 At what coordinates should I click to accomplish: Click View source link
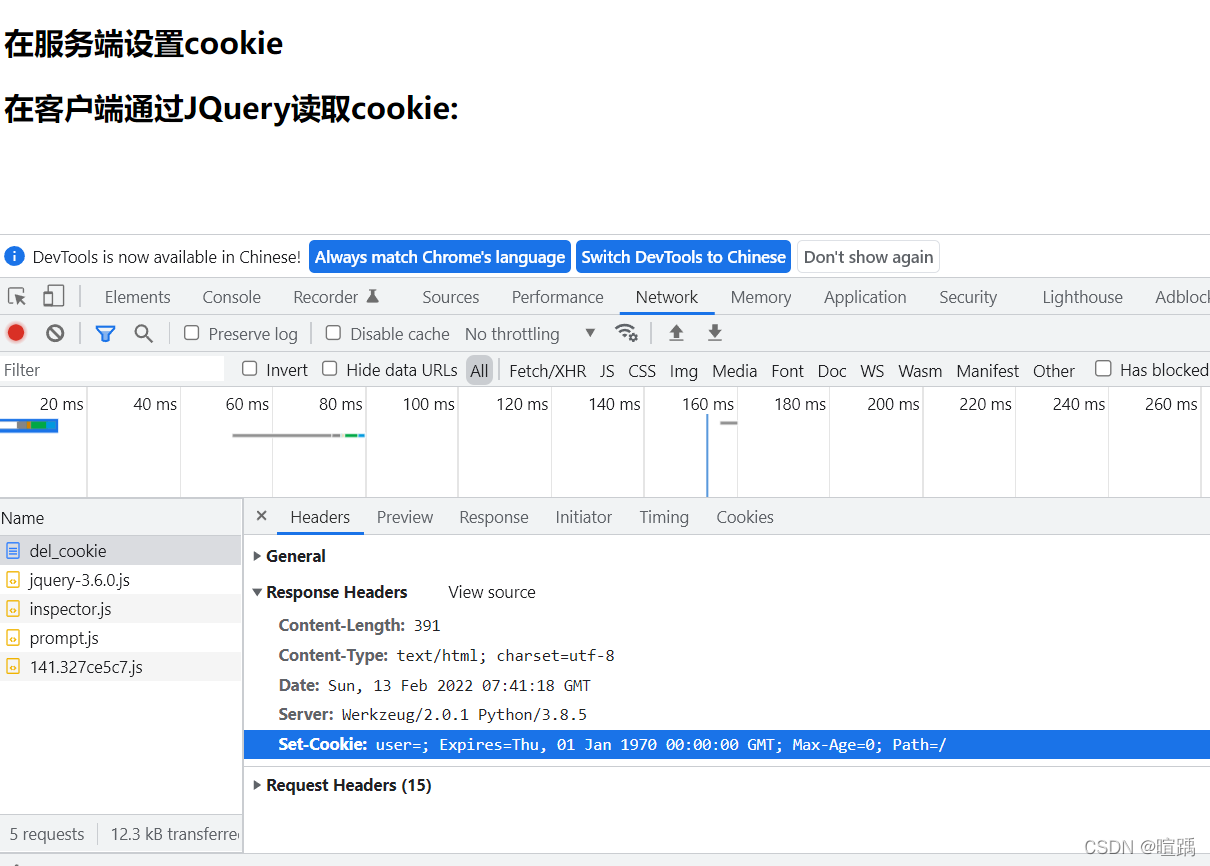click(492, 592)
